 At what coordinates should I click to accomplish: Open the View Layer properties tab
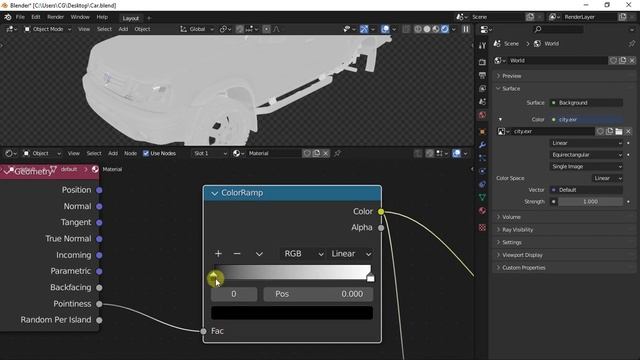pos(482,89)
